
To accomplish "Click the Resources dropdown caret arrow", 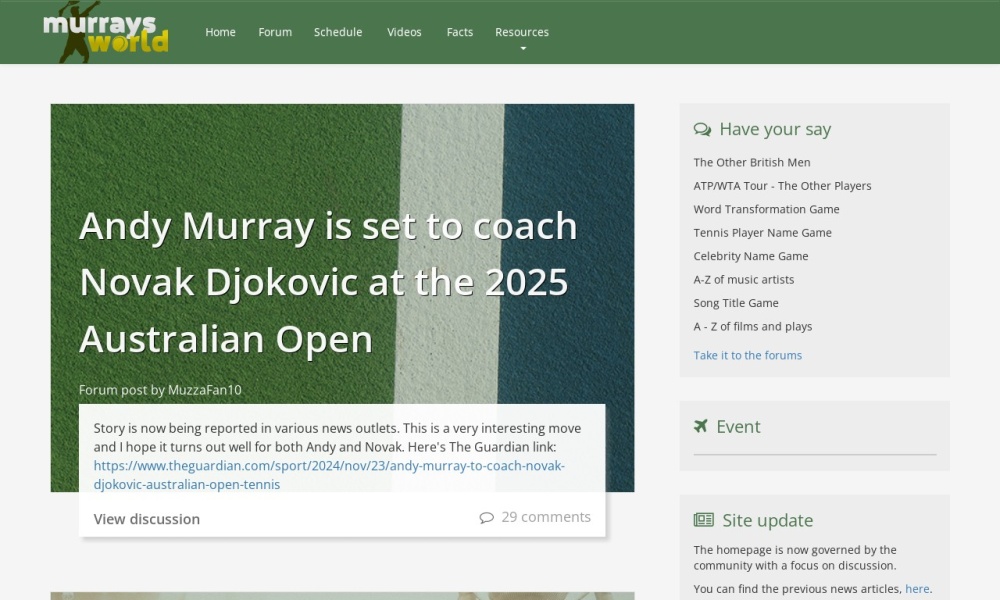I will coord(523,48).
